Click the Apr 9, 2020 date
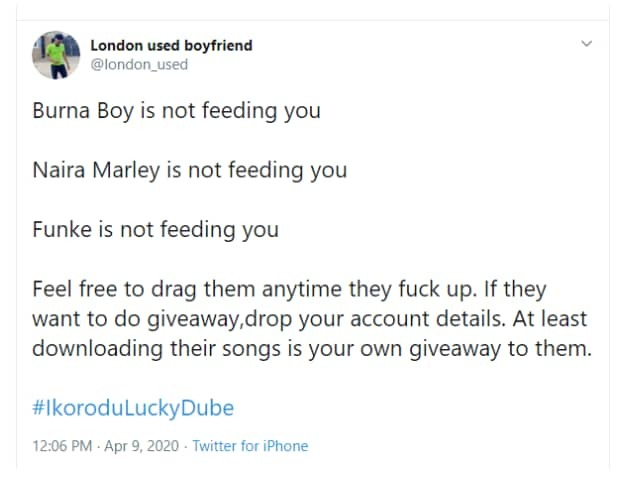Image resolution: width=622 pixels, height=493 pixels. [x=149, y=446]
